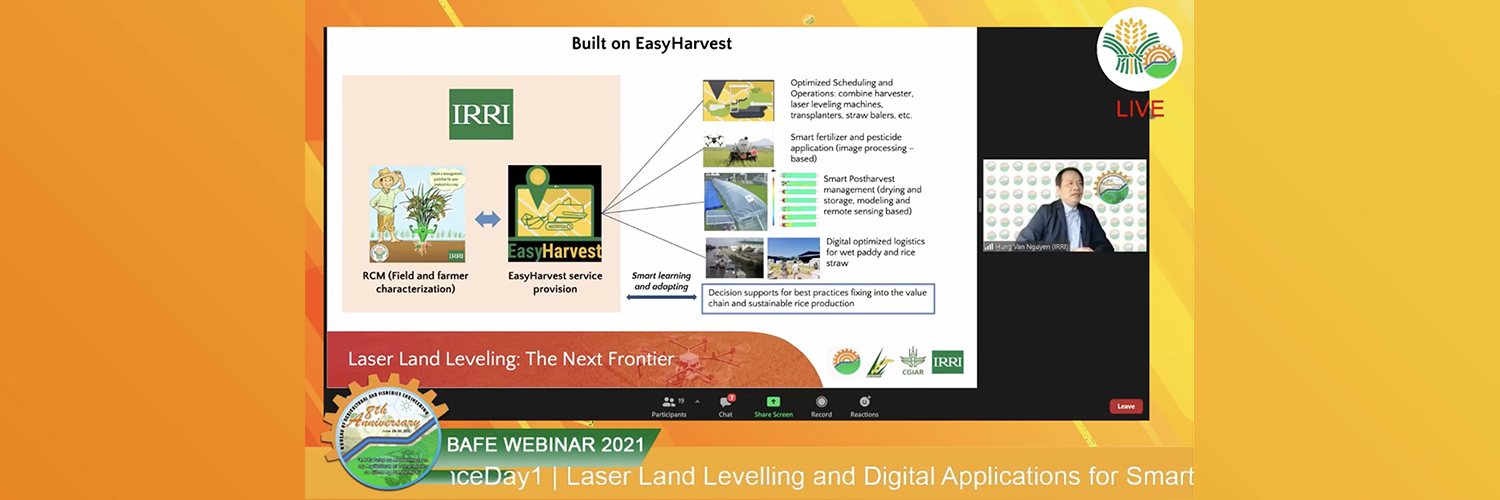
Task: Start recording with the Record button
Action: 821,406
